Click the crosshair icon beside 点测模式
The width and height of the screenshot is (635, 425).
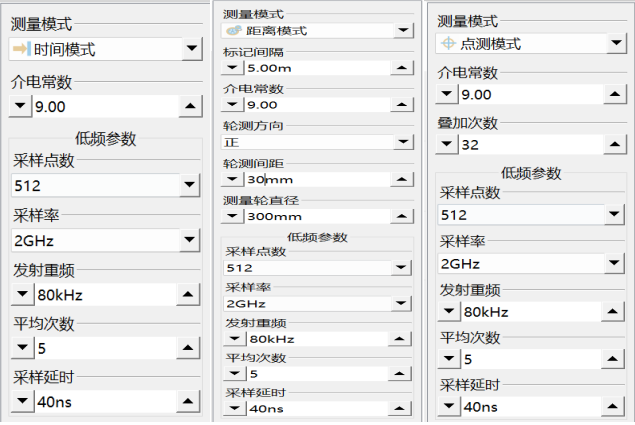pos(447,44)
